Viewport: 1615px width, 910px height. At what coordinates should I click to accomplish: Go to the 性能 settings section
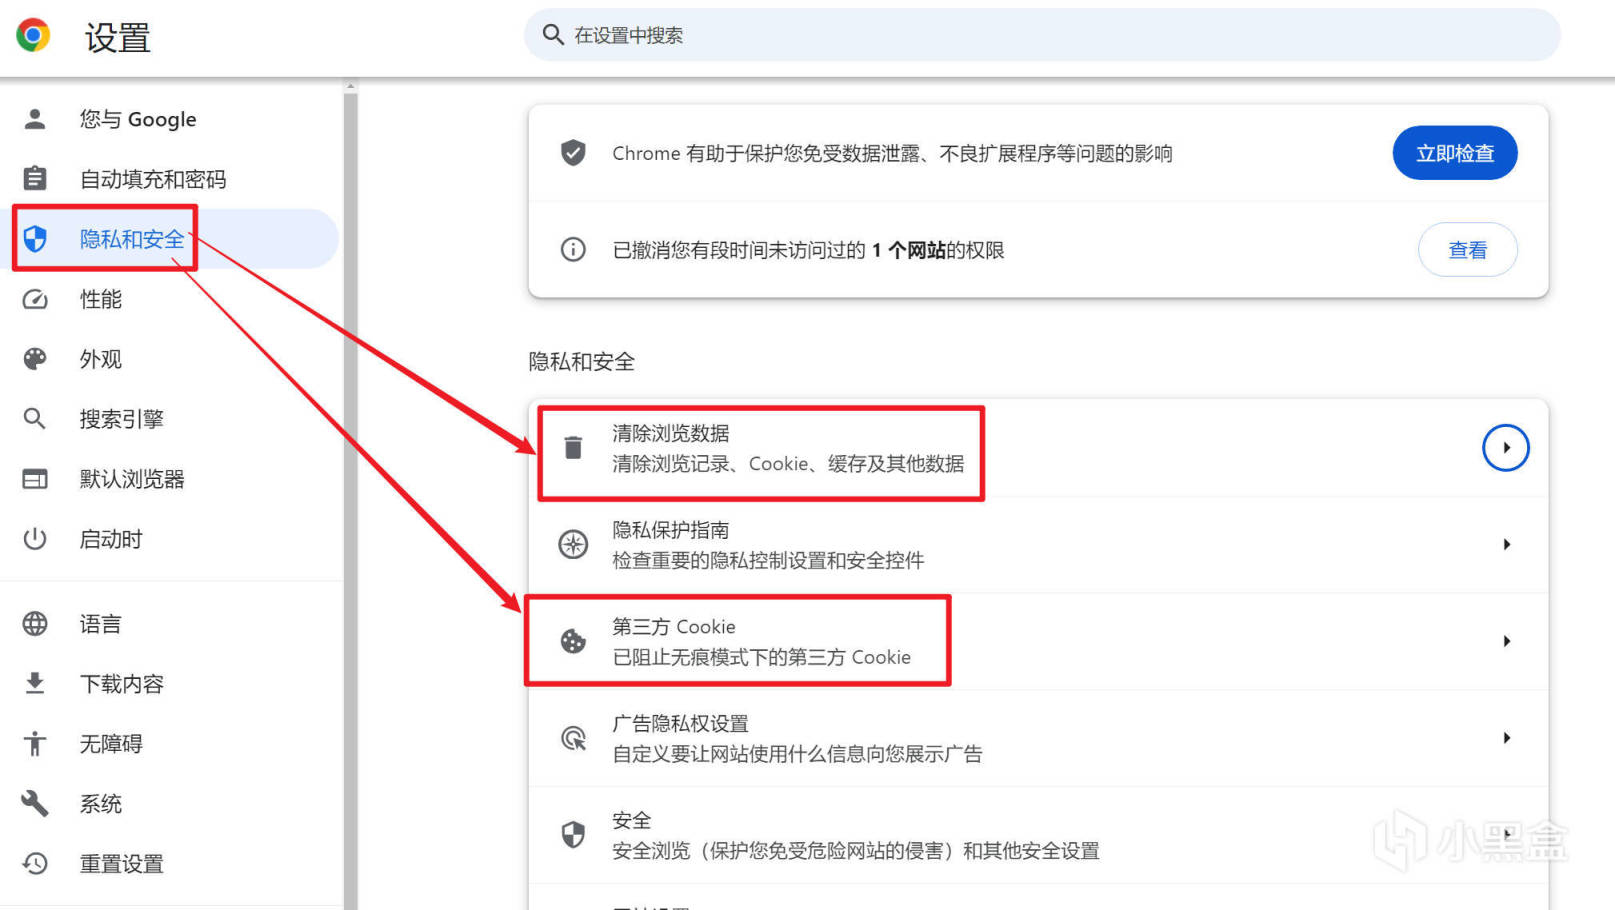point(170,299)
